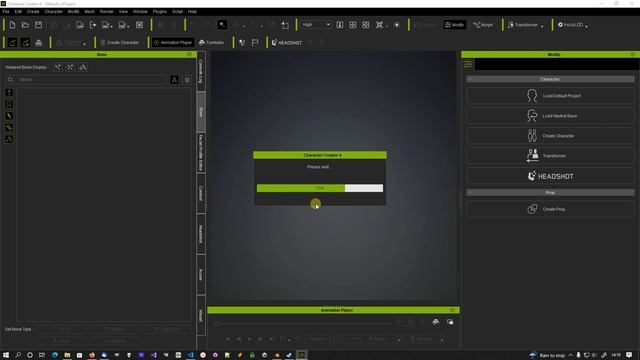This screenshot has height=360, width=640.
Task: Click the Save Project disk icon
Action: (38, 25)
